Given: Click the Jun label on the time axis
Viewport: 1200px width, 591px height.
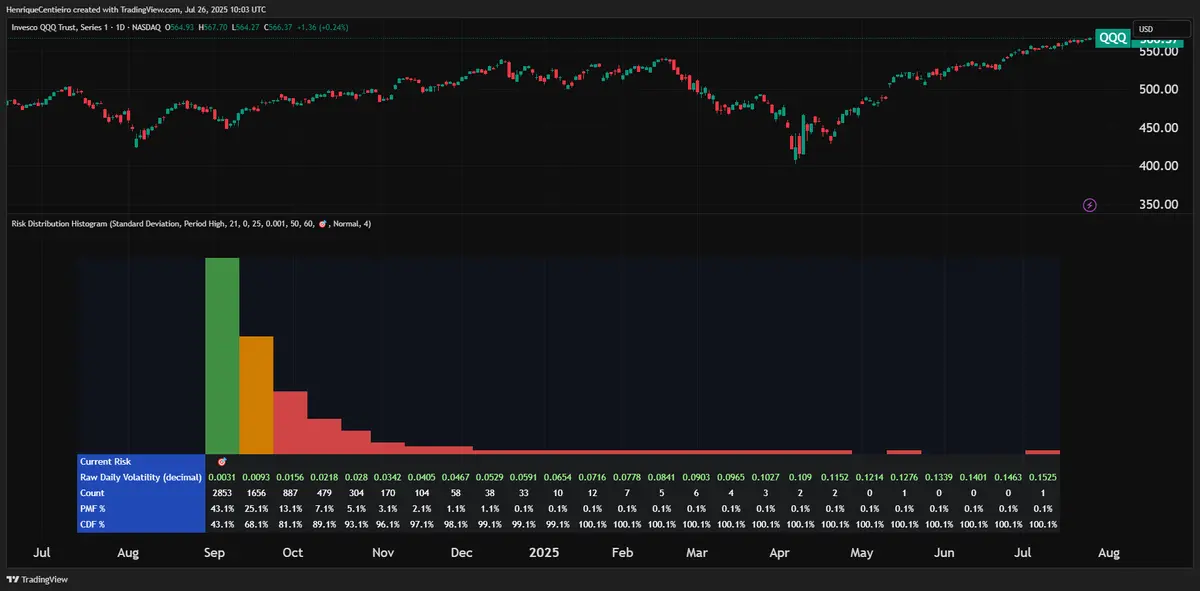Looking at the screenshot, I should [x=944, y=552].
